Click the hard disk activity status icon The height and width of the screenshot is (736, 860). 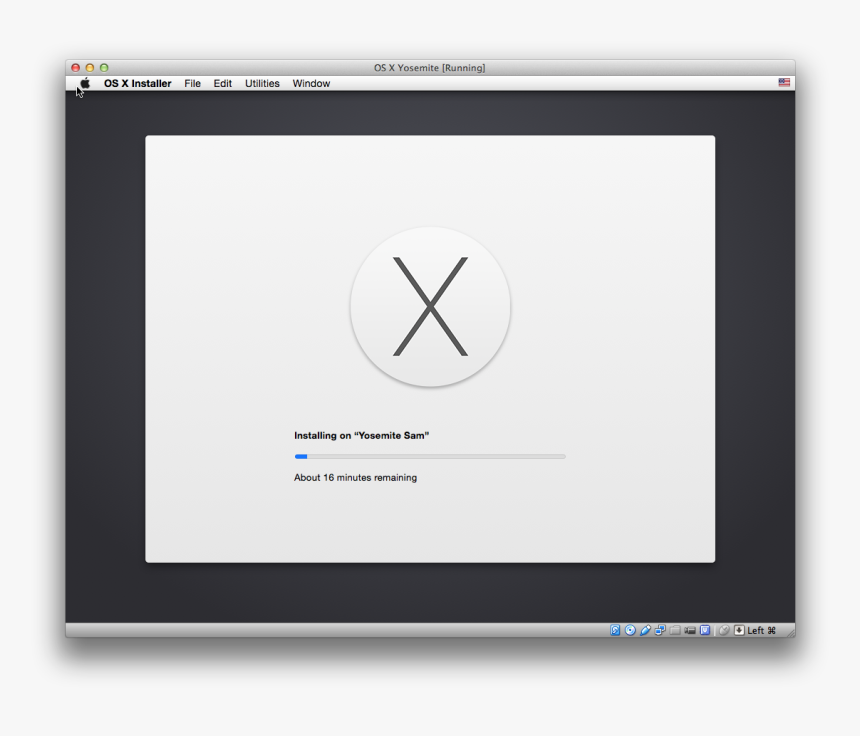point(615,630)
